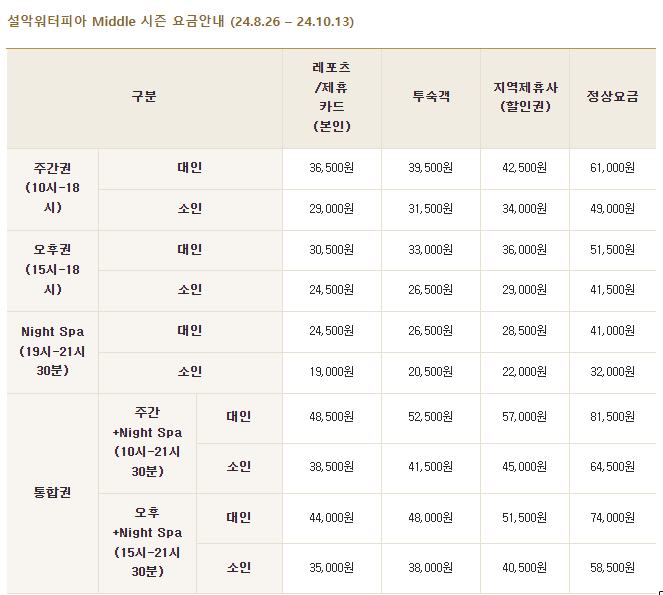Click the 74,000원 price cell
This screenshot has width=663, height=595.
coord(612,518)
